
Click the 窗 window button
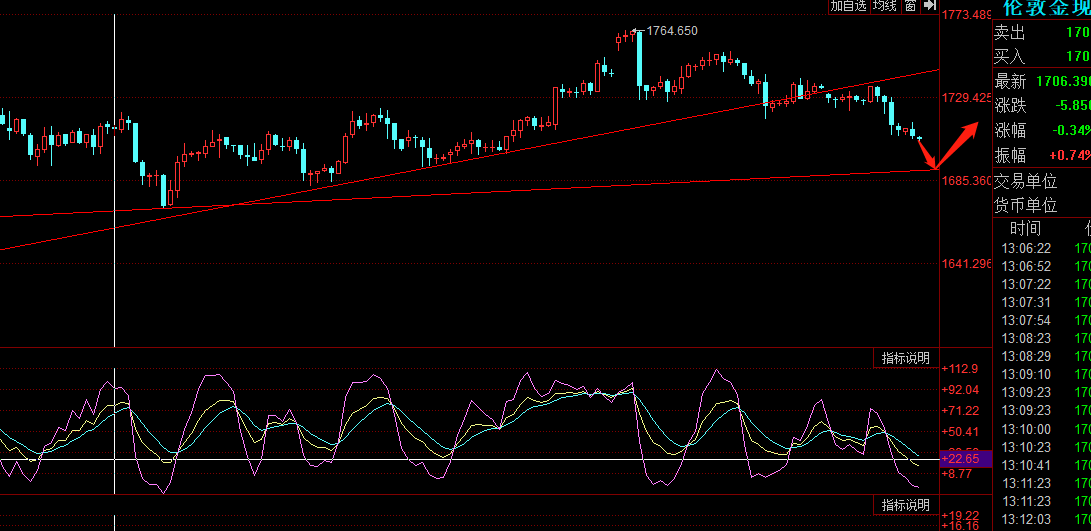click(910, 6)
